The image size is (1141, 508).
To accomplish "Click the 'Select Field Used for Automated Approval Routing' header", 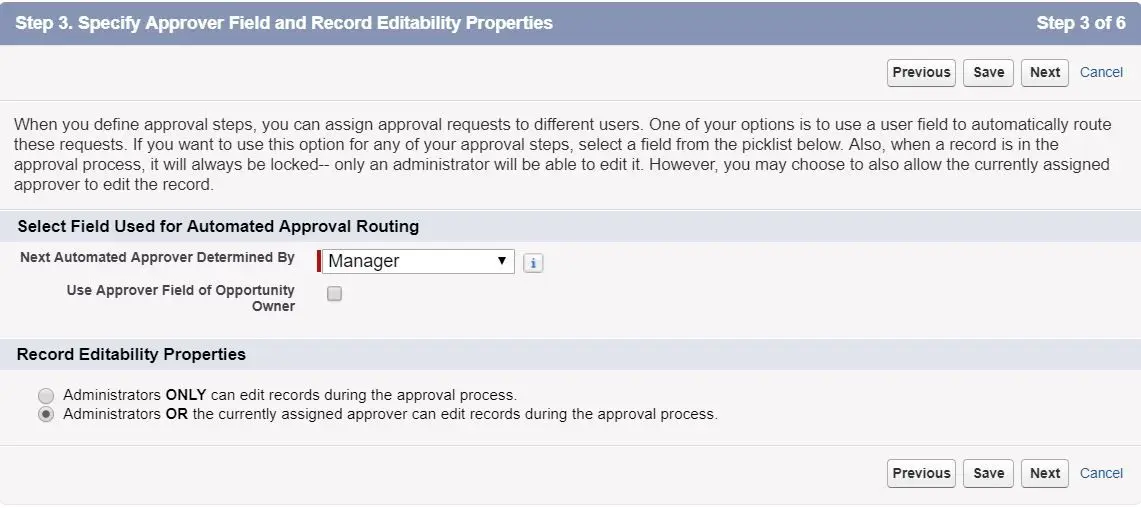I will tap(218, 226).
